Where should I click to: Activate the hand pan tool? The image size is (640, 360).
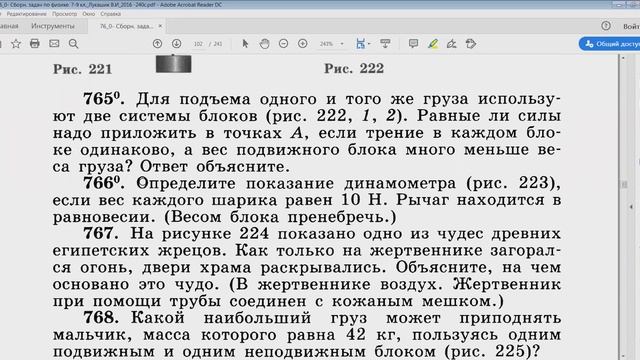click(x=264, y=44)
